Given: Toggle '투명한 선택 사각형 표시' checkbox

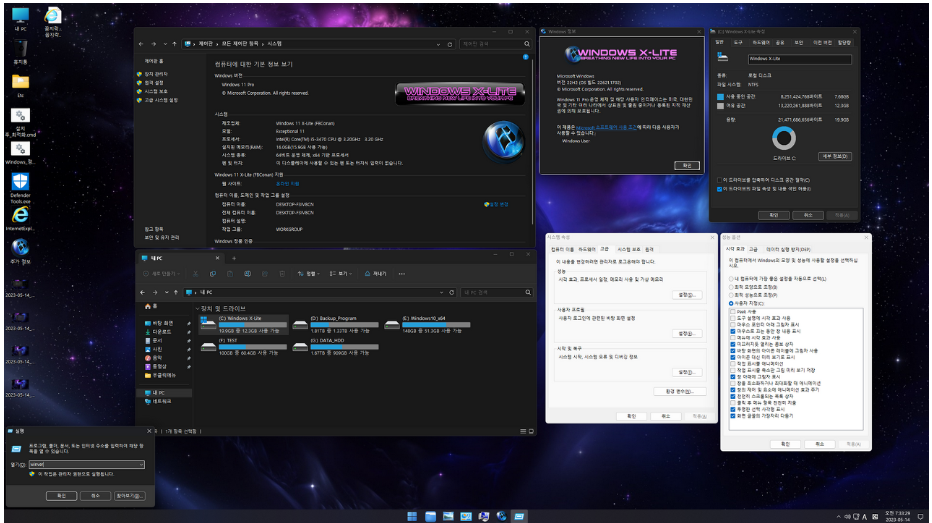Looking at the screenshot, I should (733, 409).
